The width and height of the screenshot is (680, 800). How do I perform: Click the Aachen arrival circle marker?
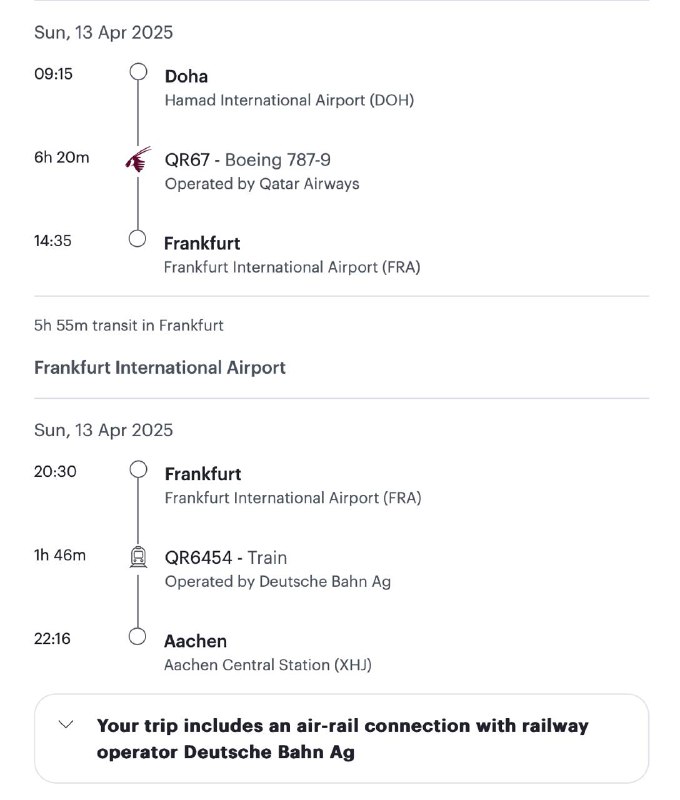137,637
